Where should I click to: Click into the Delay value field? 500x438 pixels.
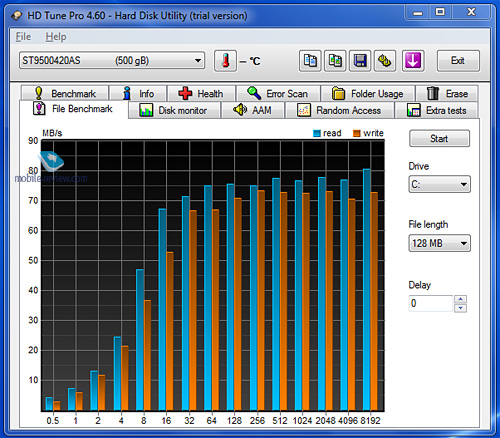[431, 303]
